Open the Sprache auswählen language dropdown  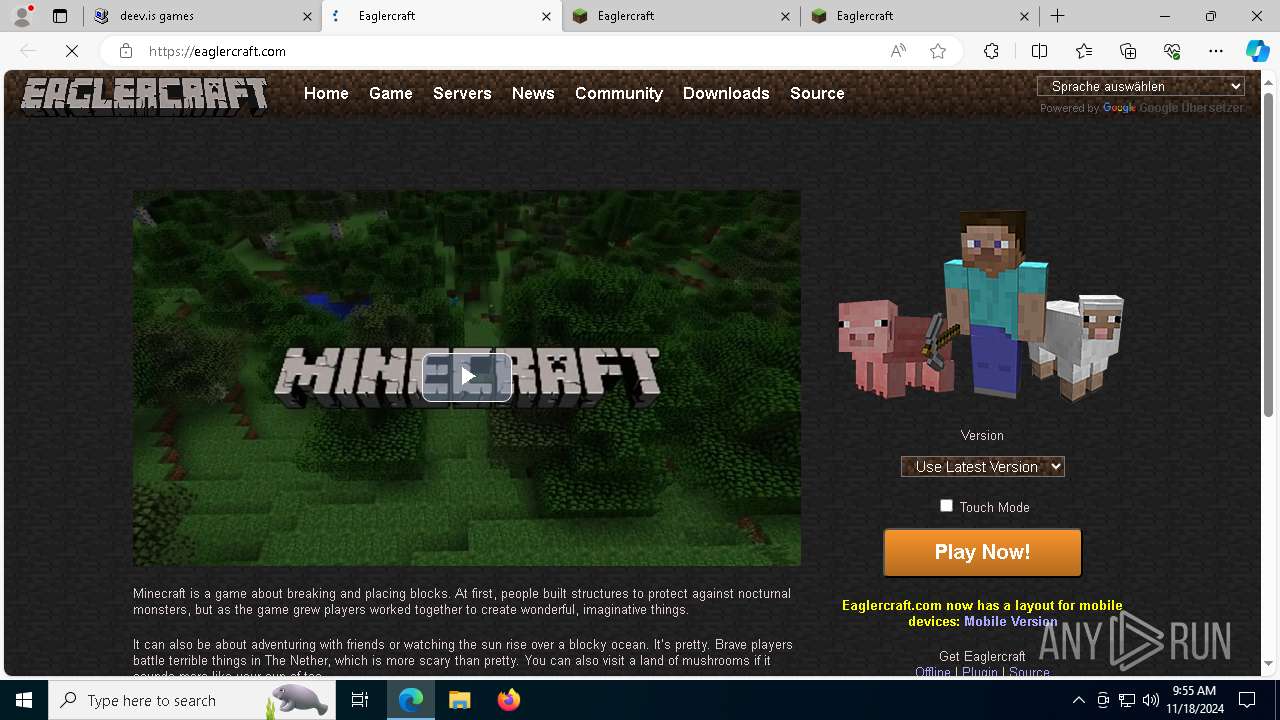click(x=1140, y=87)
